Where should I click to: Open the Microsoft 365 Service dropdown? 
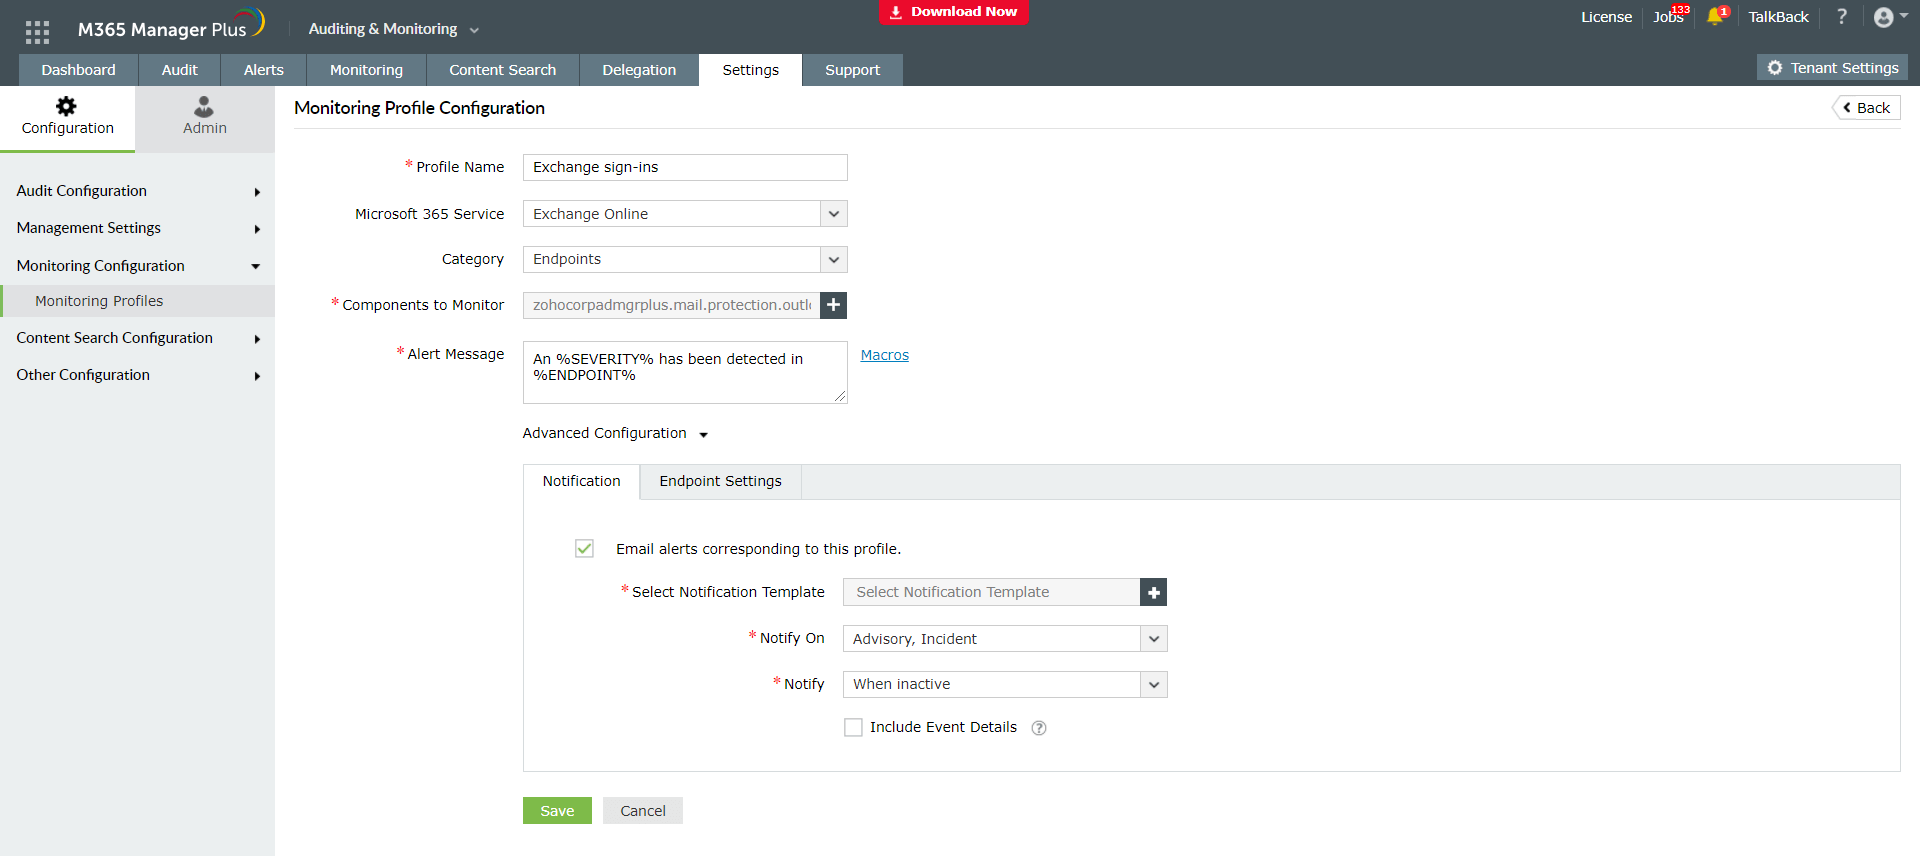point(685,214)
